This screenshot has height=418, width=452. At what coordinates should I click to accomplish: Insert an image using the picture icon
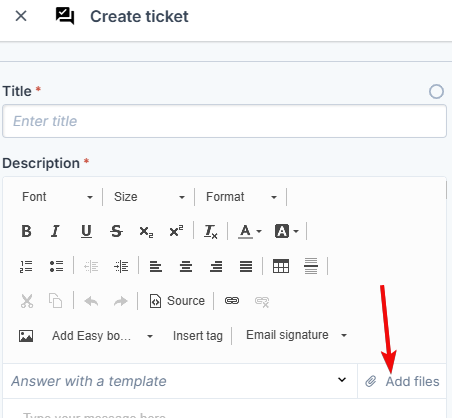26,336
